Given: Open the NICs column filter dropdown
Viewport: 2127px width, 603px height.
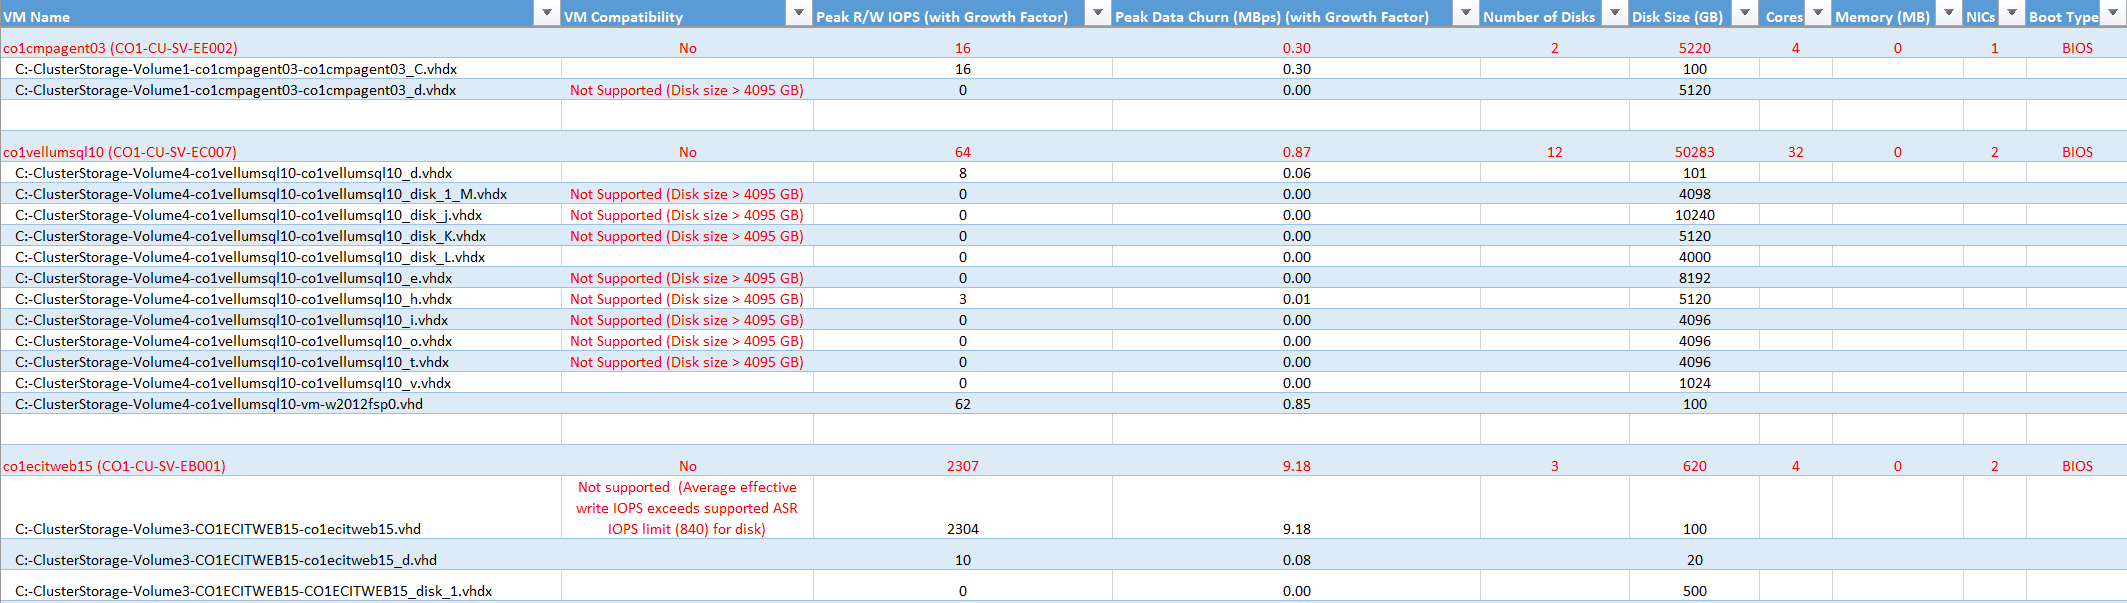Looking at the screenshot, I should [2011, 13].
